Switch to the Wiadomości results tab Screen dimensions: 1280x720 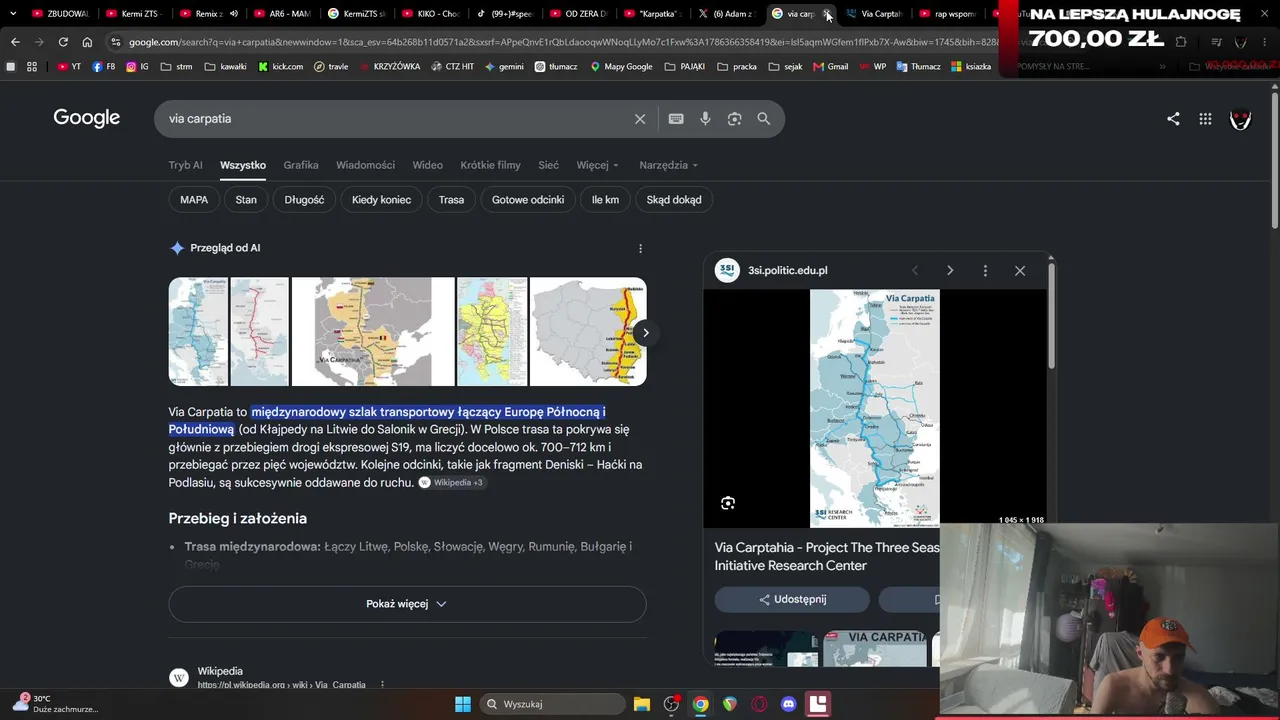point(365,165)
